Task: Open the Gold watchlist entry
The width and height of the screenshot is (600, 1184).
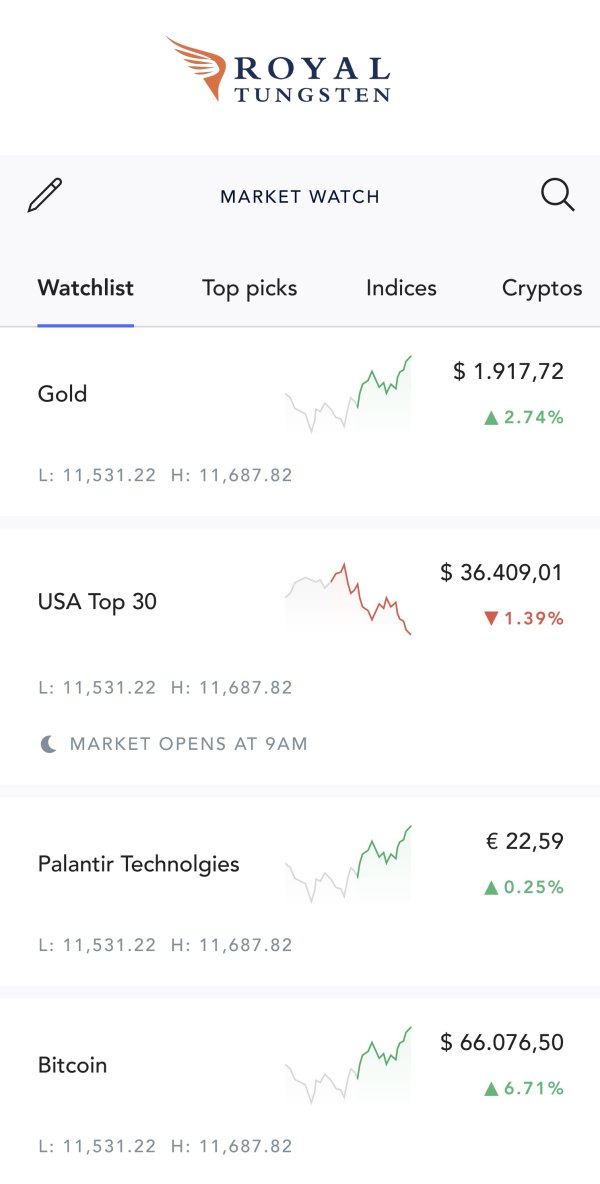Action: (63, 394)
